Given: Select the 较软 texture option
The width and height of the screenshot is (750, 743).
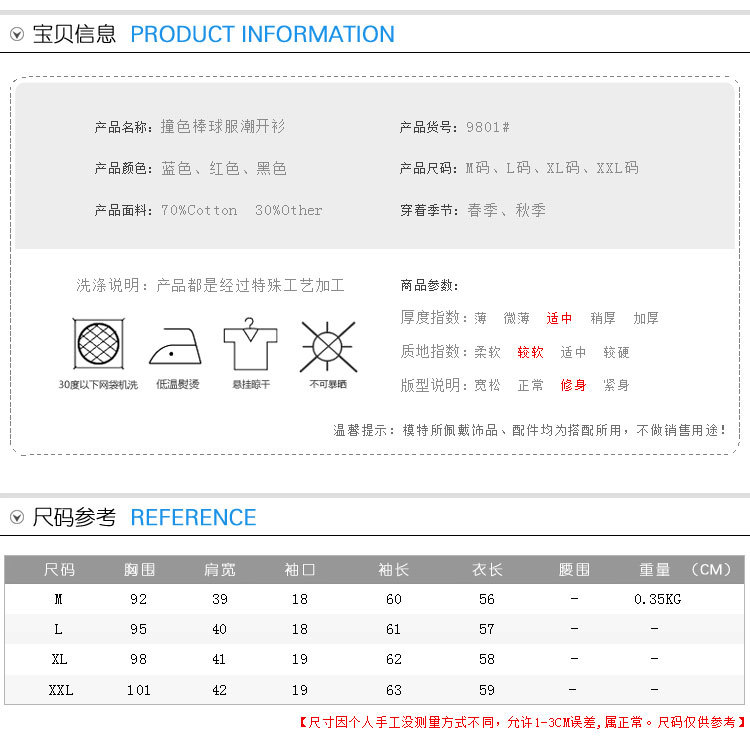Looking at the screenshot, I should (530, 352).
